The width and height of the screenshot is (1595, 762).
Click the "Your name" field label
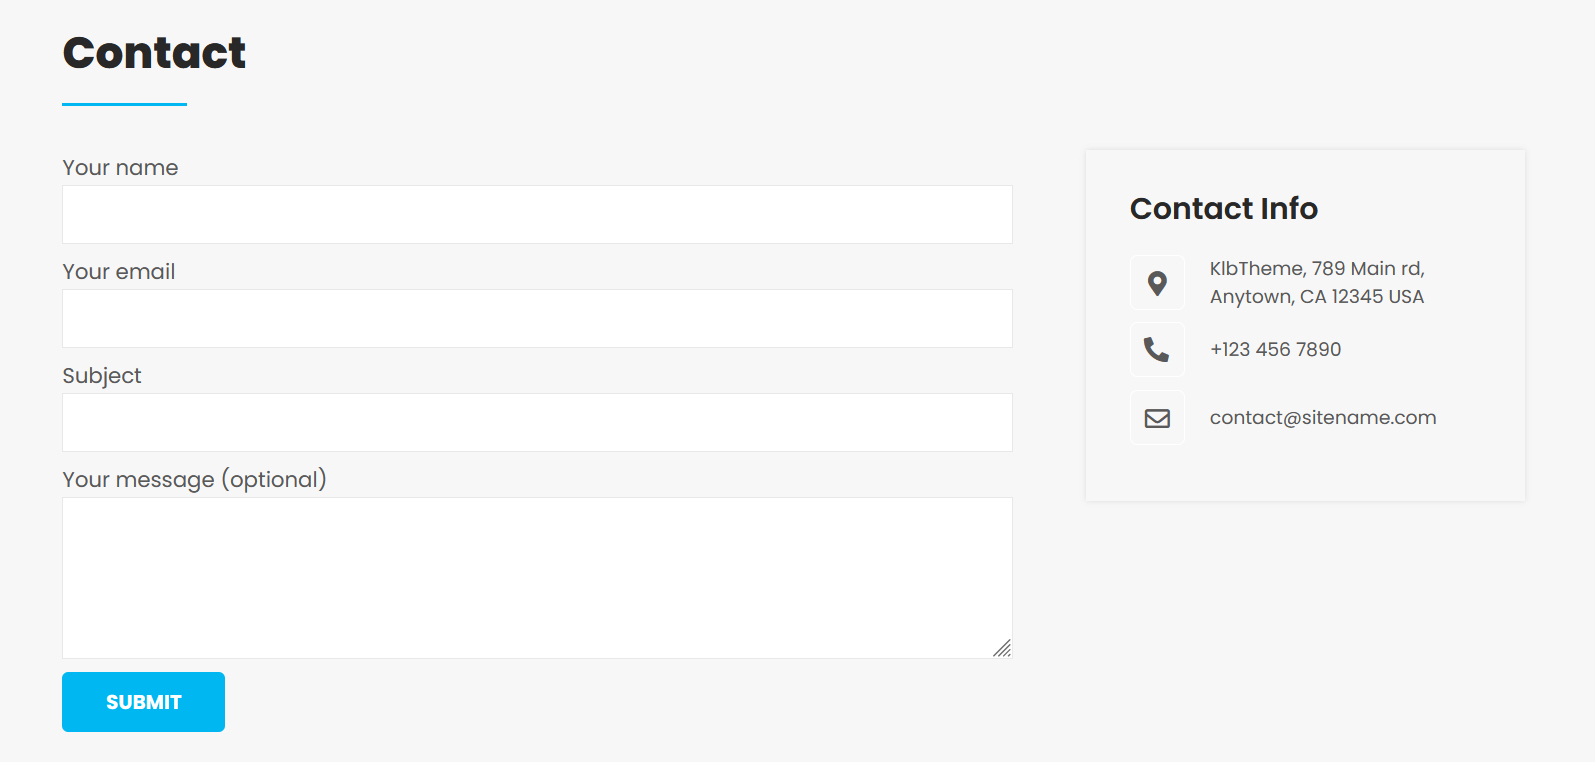coord(120,168)
